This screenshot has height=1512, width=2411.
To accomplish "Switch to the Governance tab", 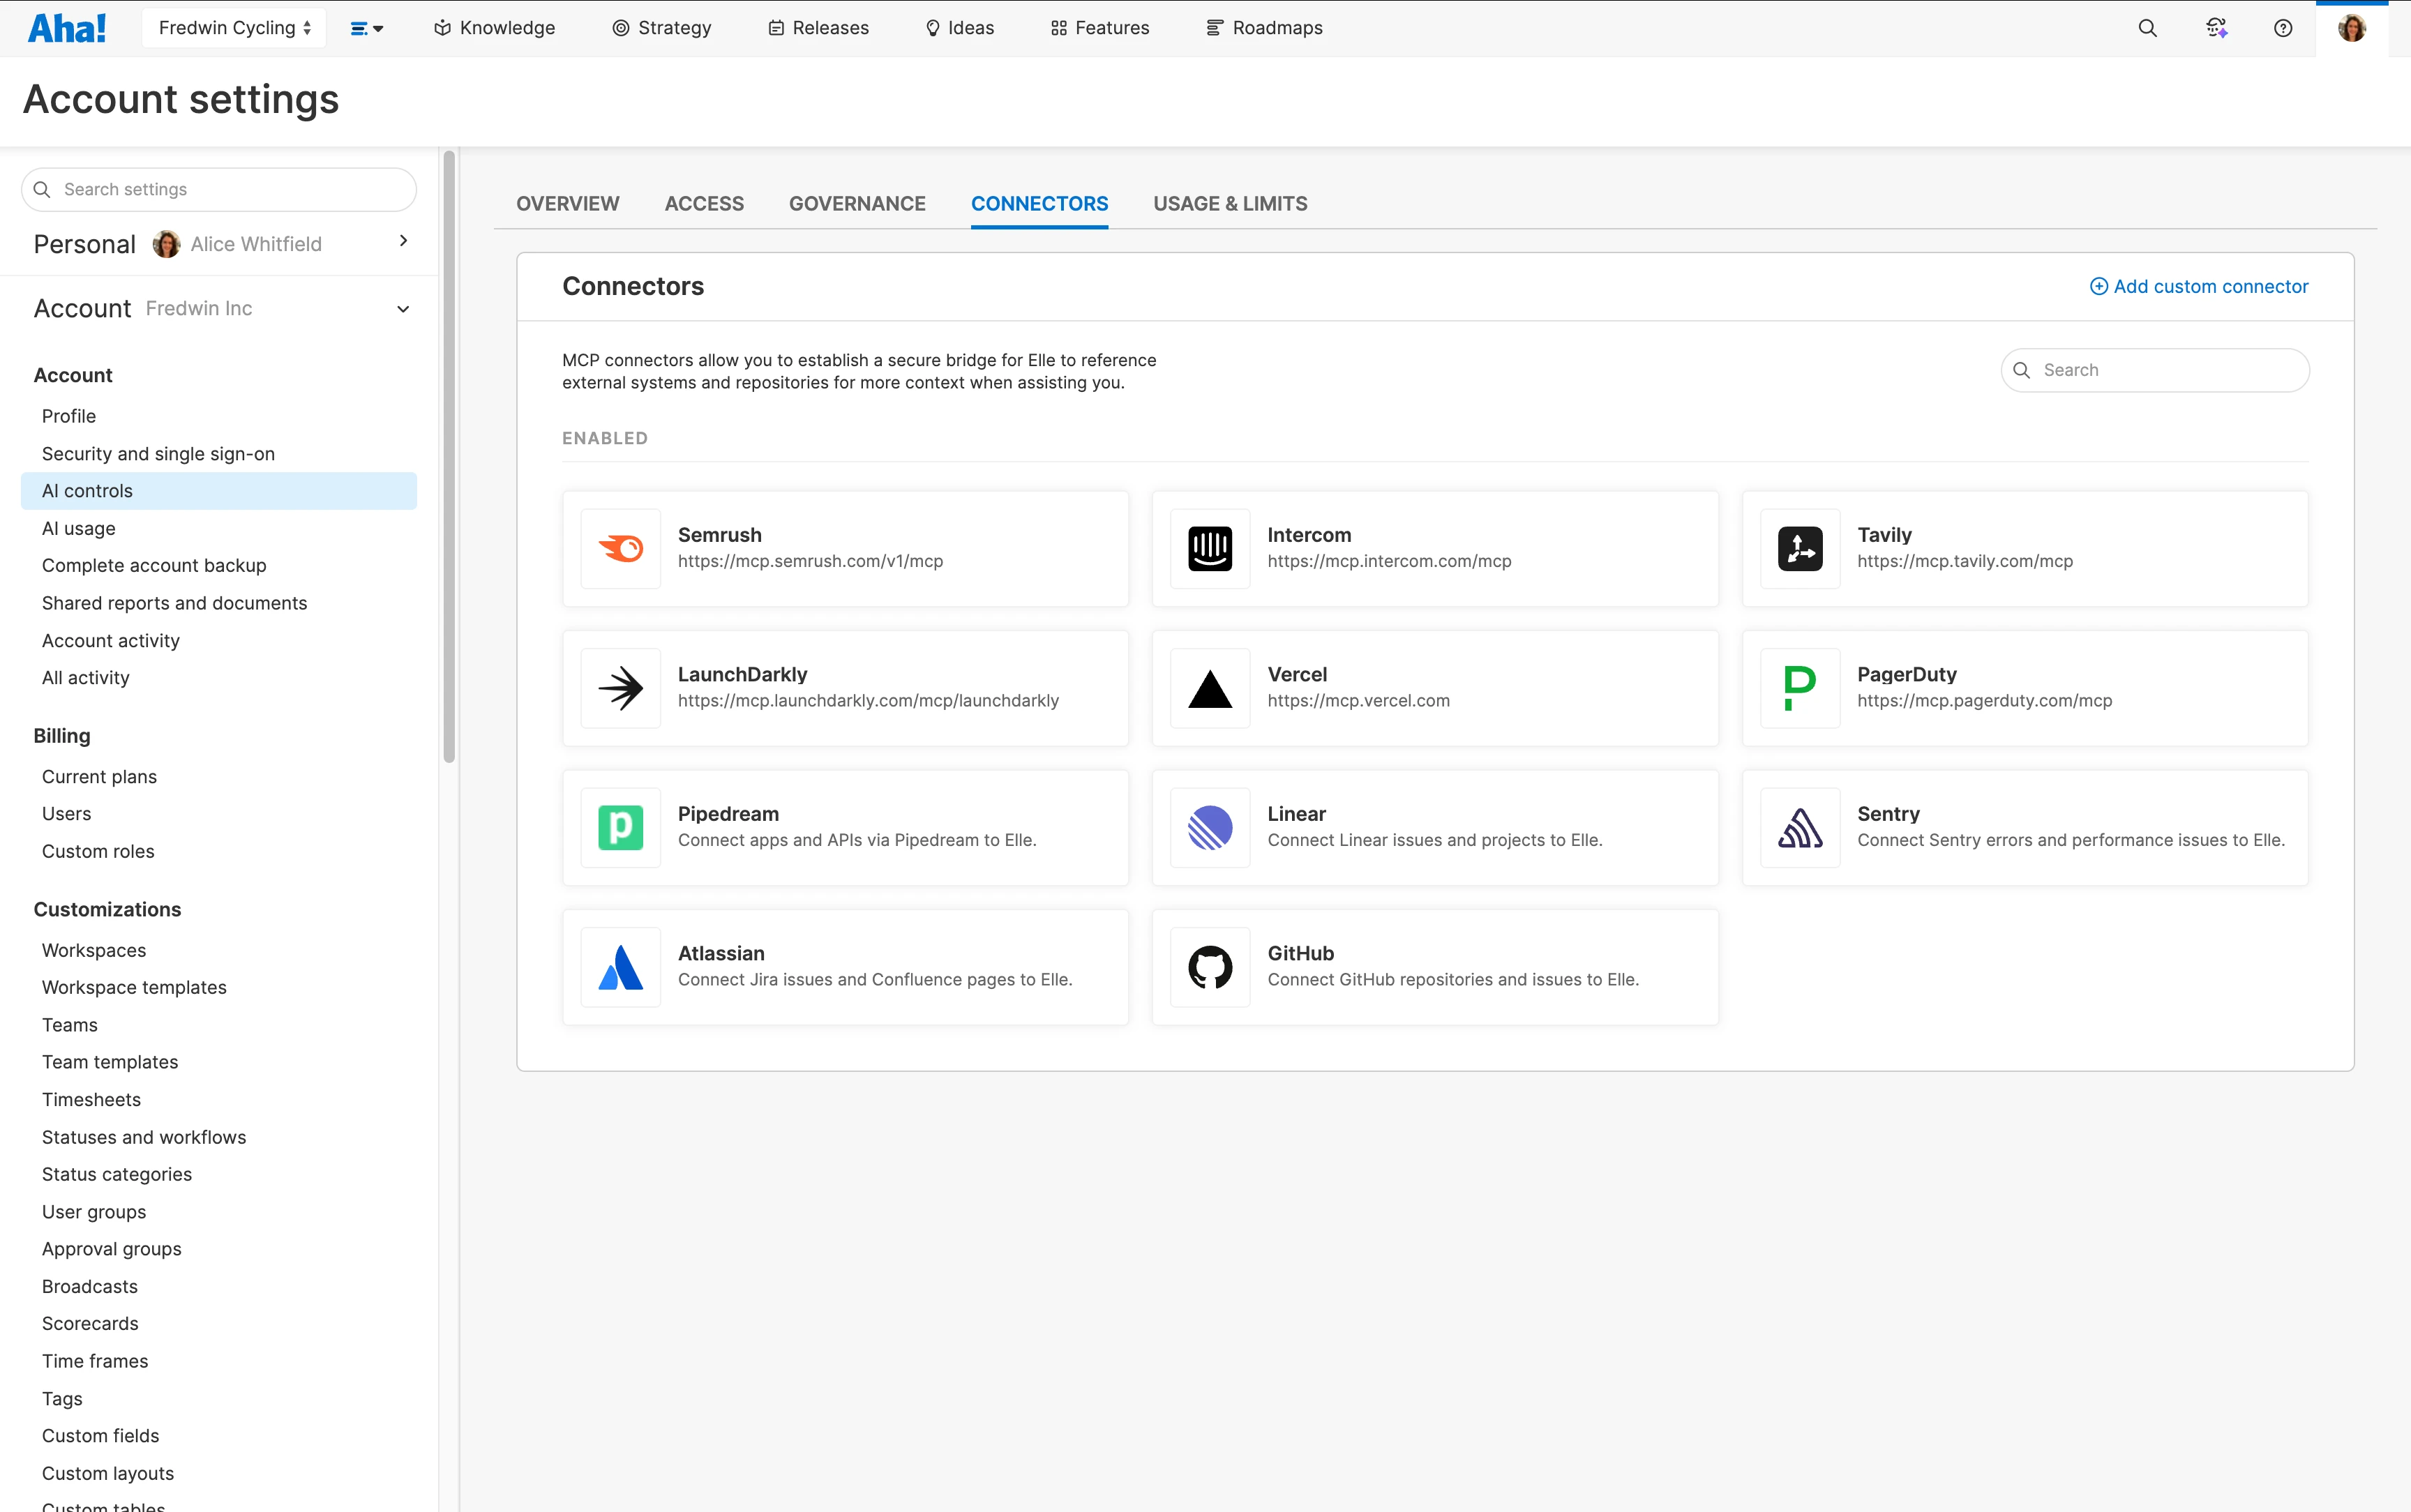I will 857,204.
